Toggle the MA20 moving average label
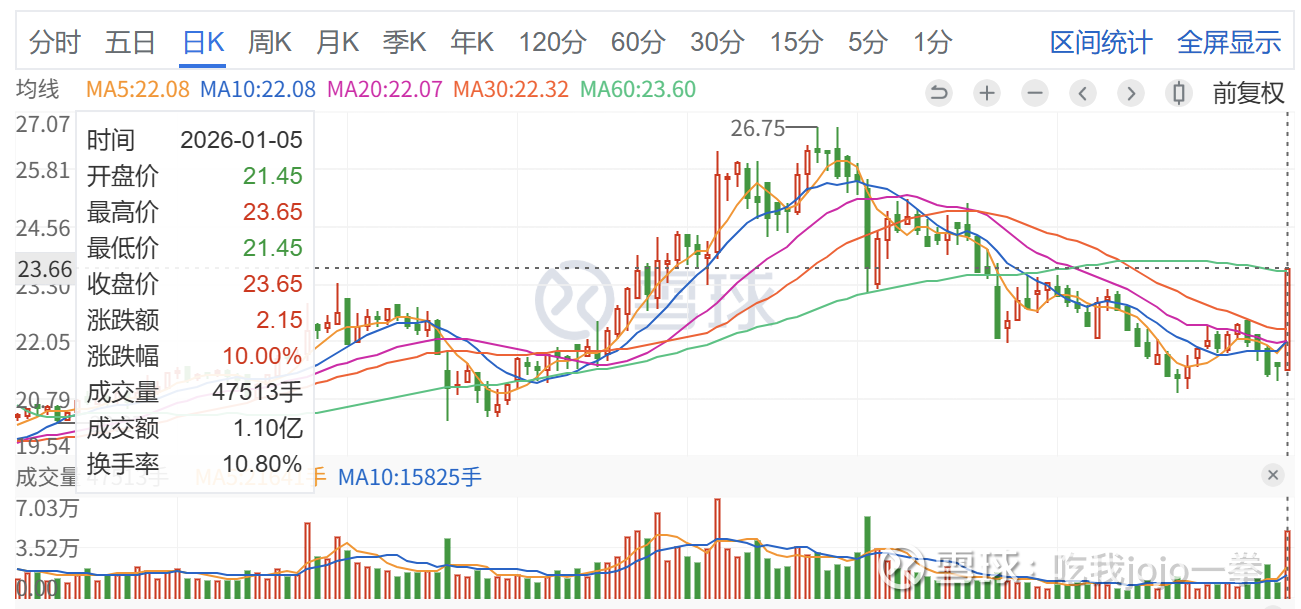 pos(385,90)
